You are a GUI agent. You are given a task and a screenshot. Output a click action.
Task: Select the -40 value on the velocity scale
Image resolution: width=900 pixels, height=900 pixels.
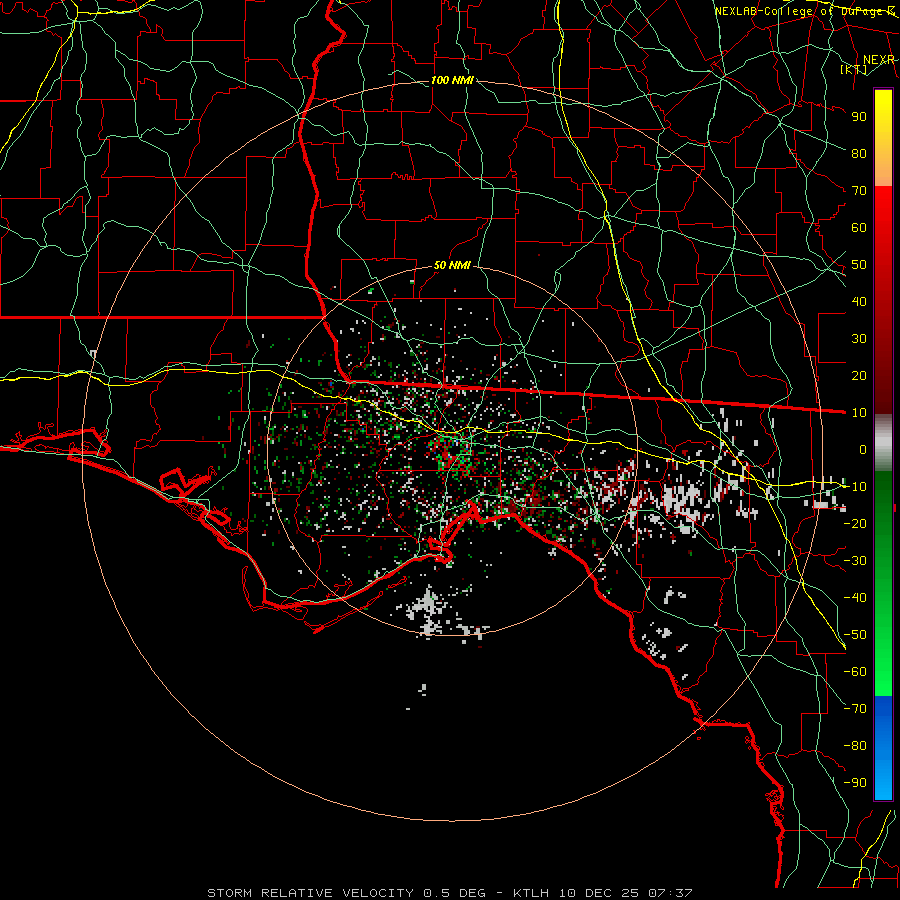tap(855, 598)
